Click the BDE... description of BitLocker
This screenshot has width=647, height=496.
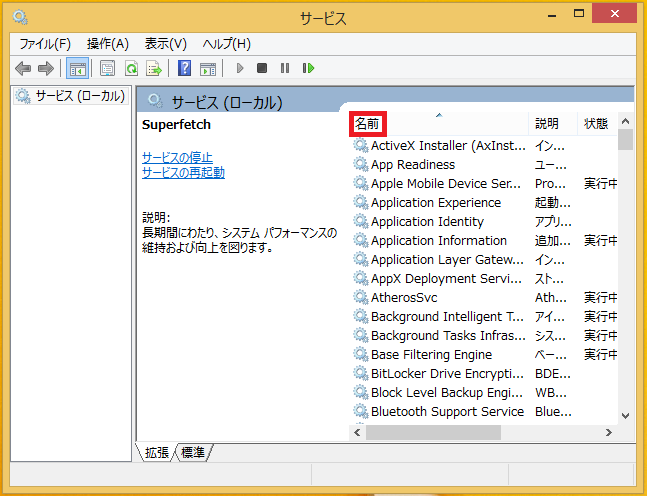click(553, 373)
